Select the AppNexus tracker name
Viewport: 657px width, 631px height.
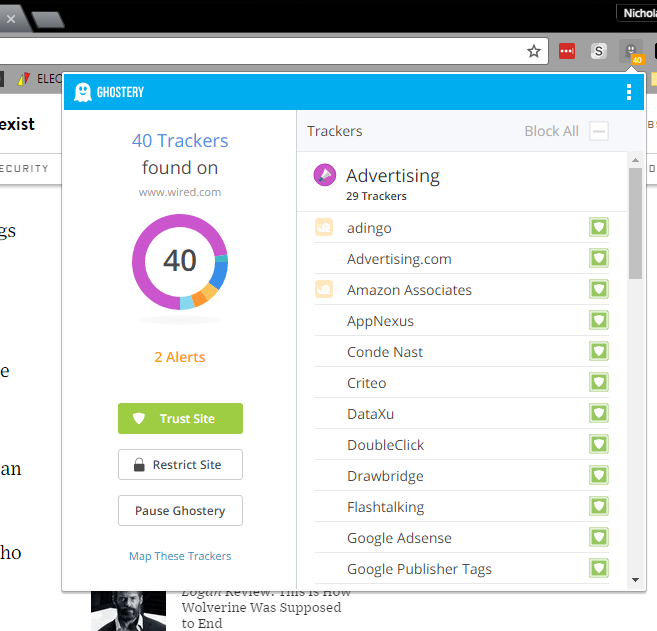coord(380,321)
